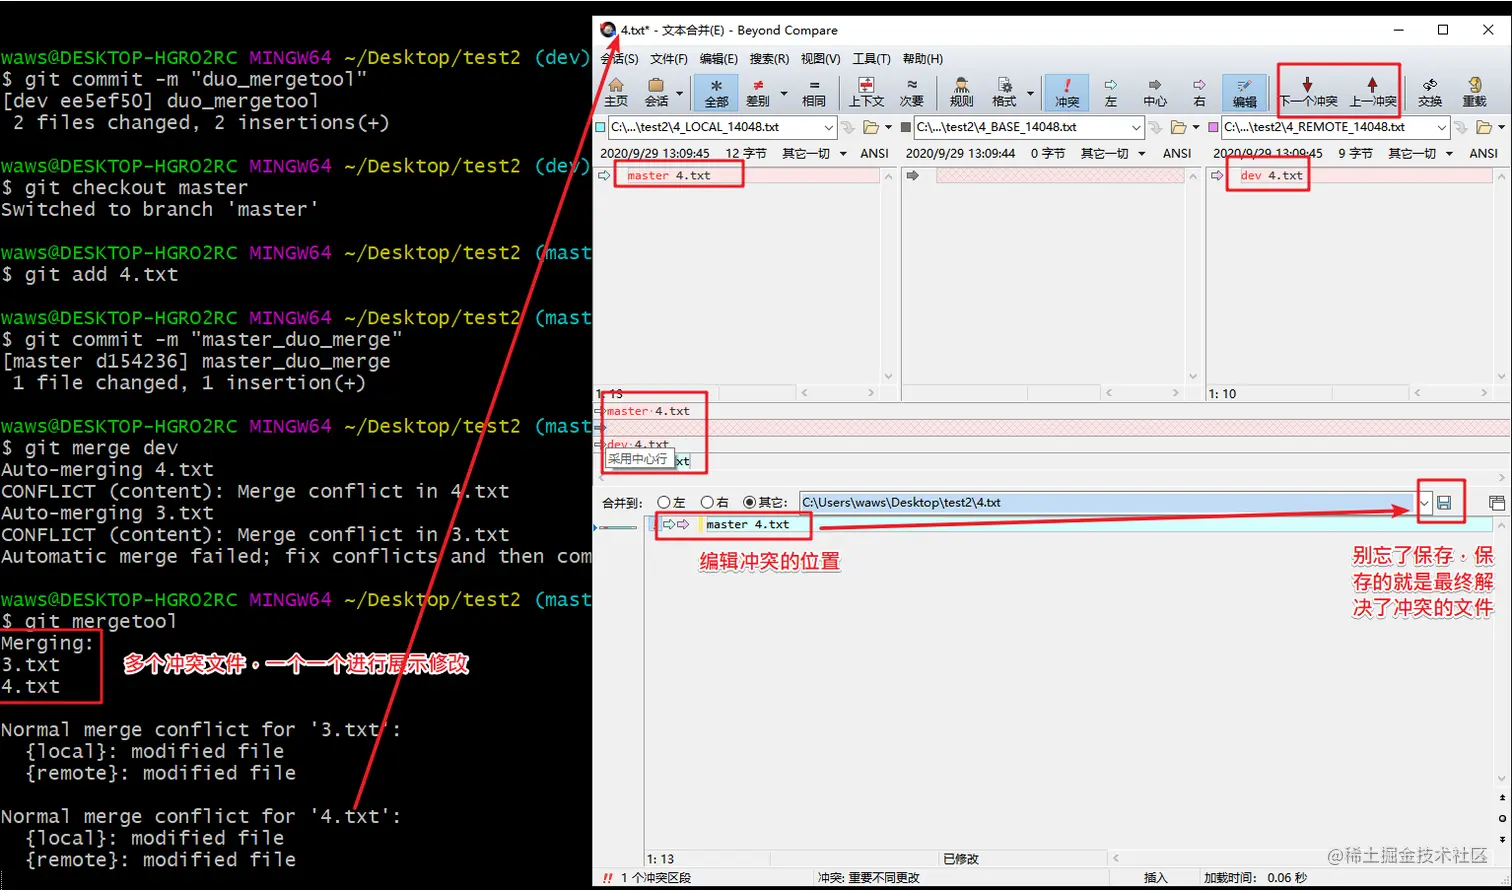The width and height of the screenshot is (1512, 890).
Task: Click the right pane ANSI encoding label
Action: [1483, 153]
